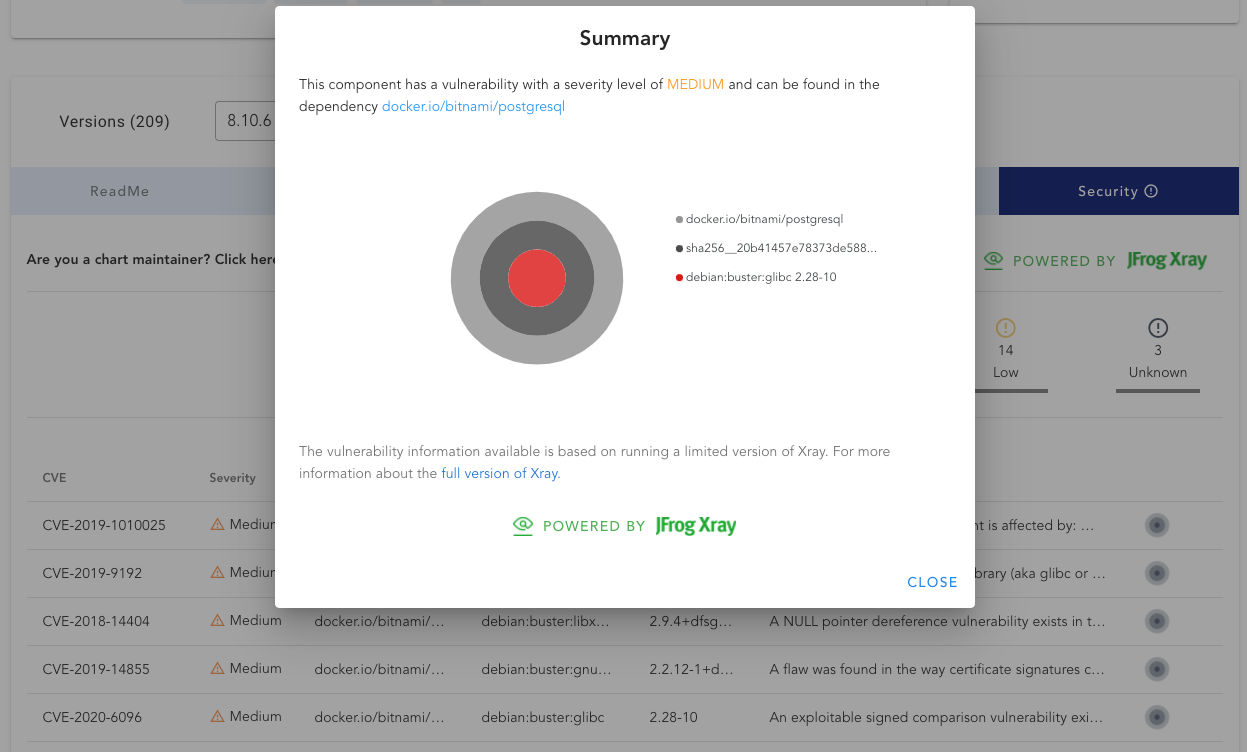Screen dimensions: 1247x752
Task: Switch to the ReadMe tab
Action: 120,191
